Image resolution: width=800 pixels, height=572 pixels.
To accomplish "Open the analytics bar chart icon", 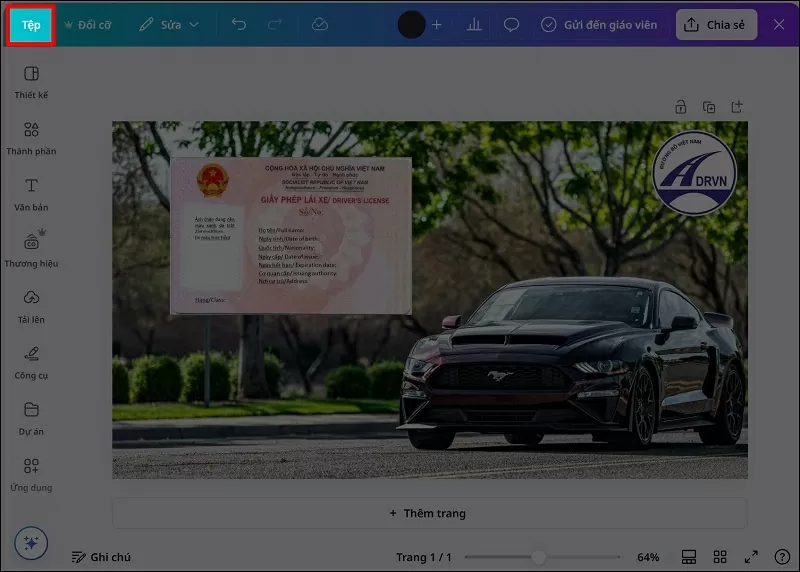I will pyautogui.click(x=474, y=25).
